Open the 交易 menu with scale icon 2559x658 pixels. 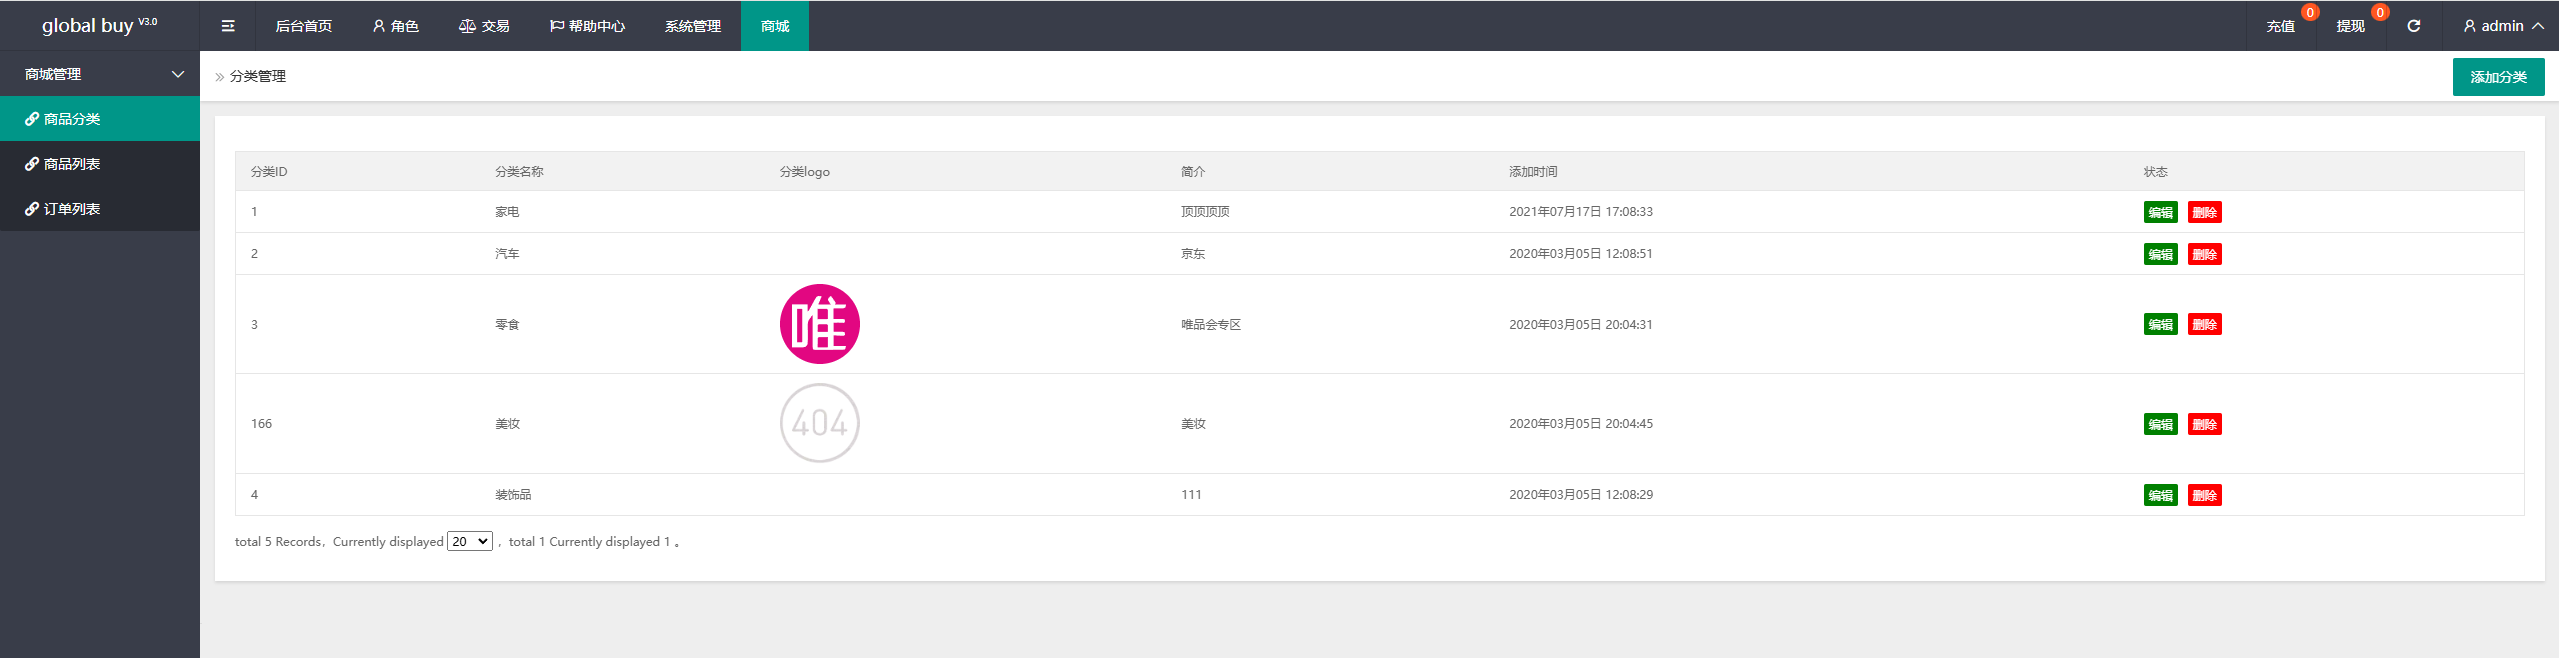pos(484,26)
